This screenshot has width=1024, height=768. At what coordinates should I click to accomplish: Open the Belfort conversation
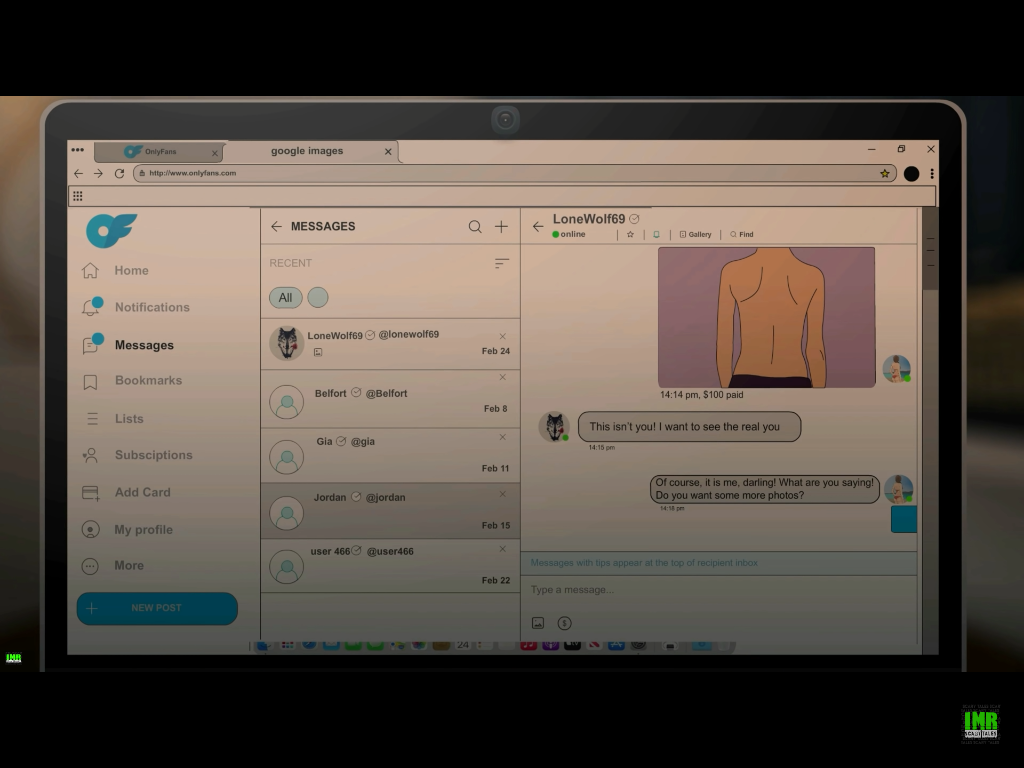click(391, 399)
